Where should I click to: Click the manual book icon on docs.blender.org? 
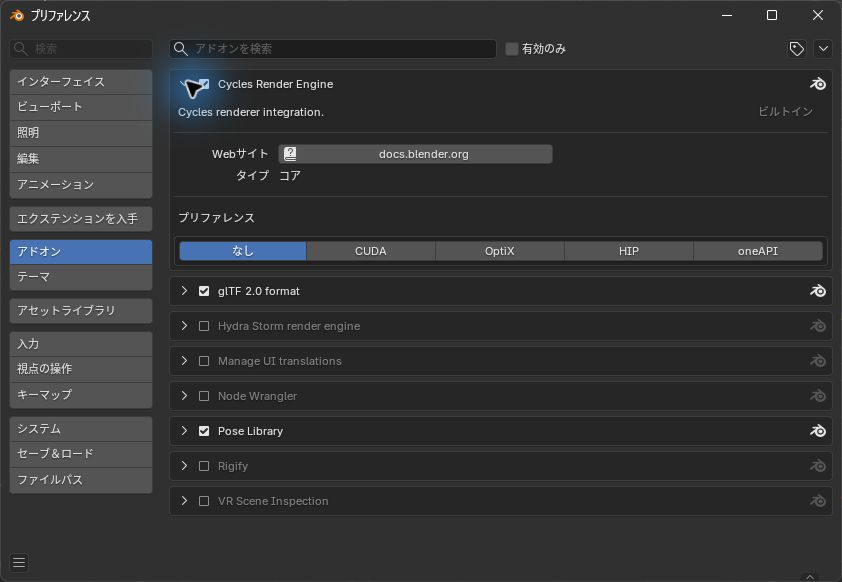pyautogui.click(x=290, y=154)
